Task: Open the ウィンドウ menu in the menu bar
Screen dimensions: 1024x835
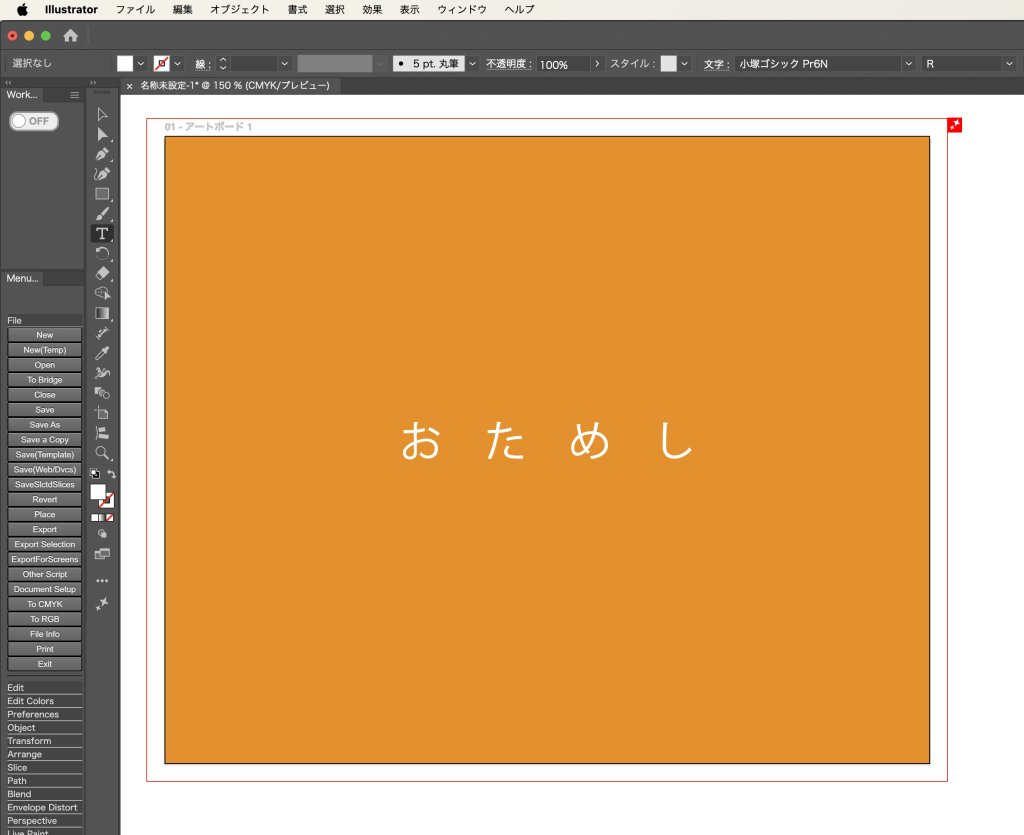Action: click(462, 9)
